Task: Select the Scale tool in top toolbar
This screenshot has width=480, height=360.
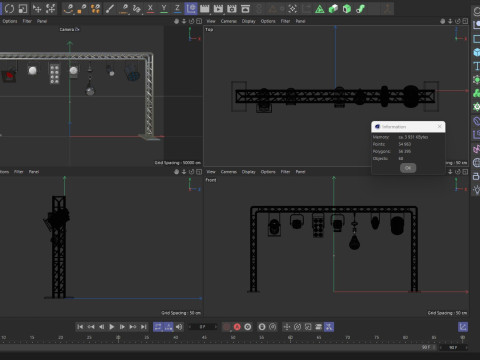Action: point(23,9)
